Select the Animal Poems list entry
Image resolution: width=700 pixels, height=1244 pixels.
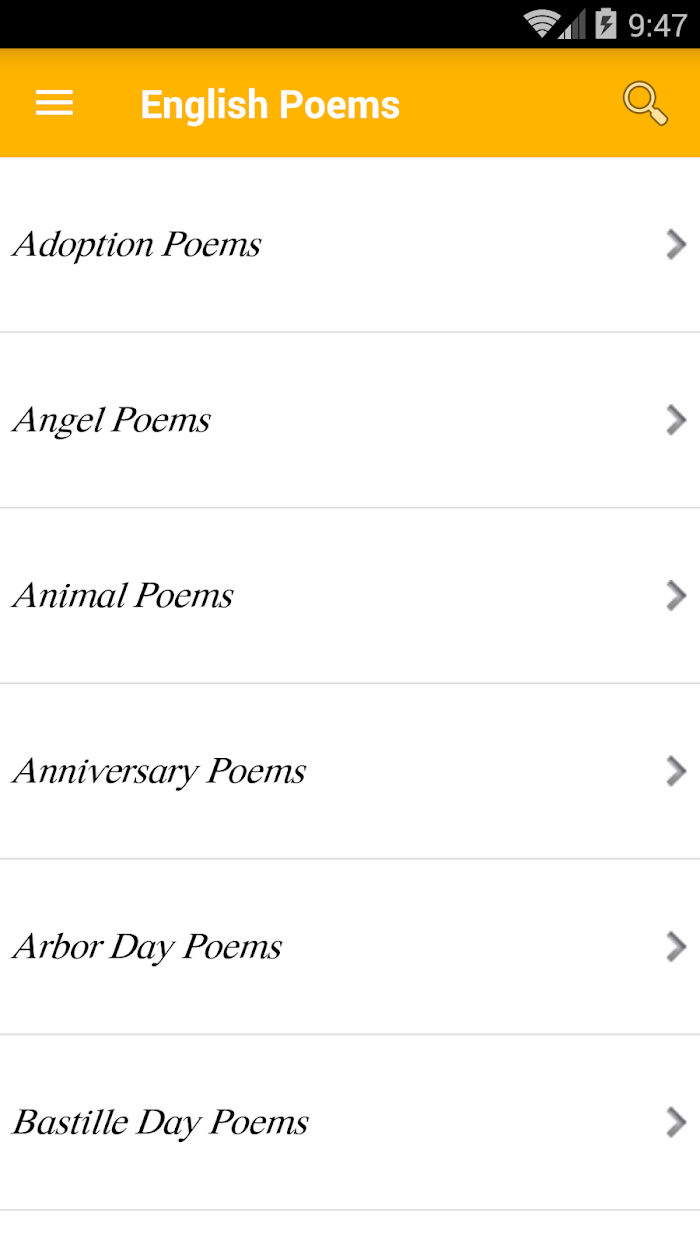tap(350, 596)
